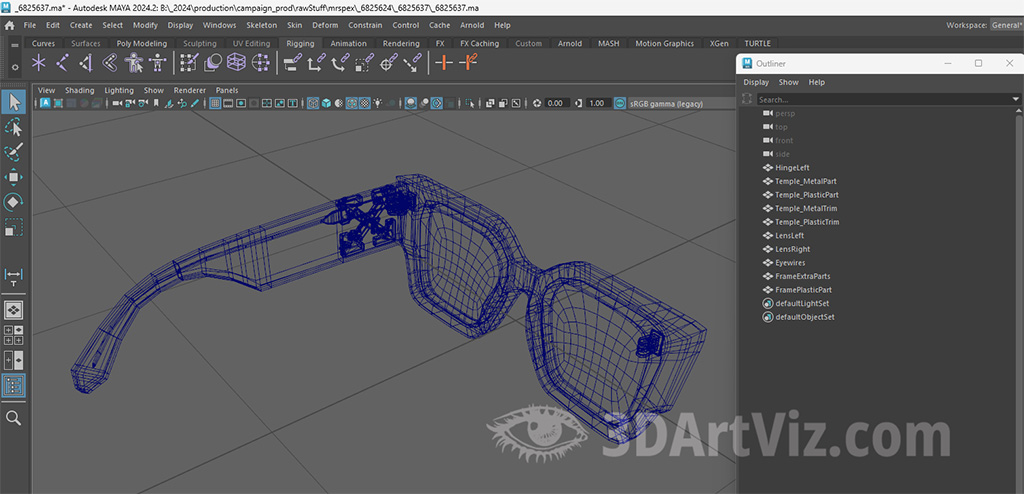Expand the Outliner search filter dropdown arrow
This screenshot has width=1024, height=494.
pyautogui.click(x=1016, y=99)
